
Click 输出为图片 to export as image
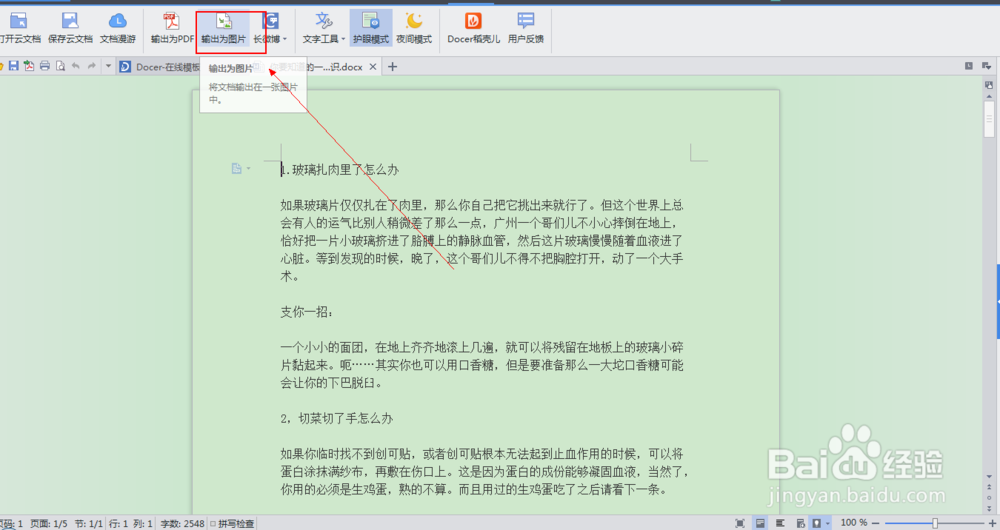(x=223, y=28)
